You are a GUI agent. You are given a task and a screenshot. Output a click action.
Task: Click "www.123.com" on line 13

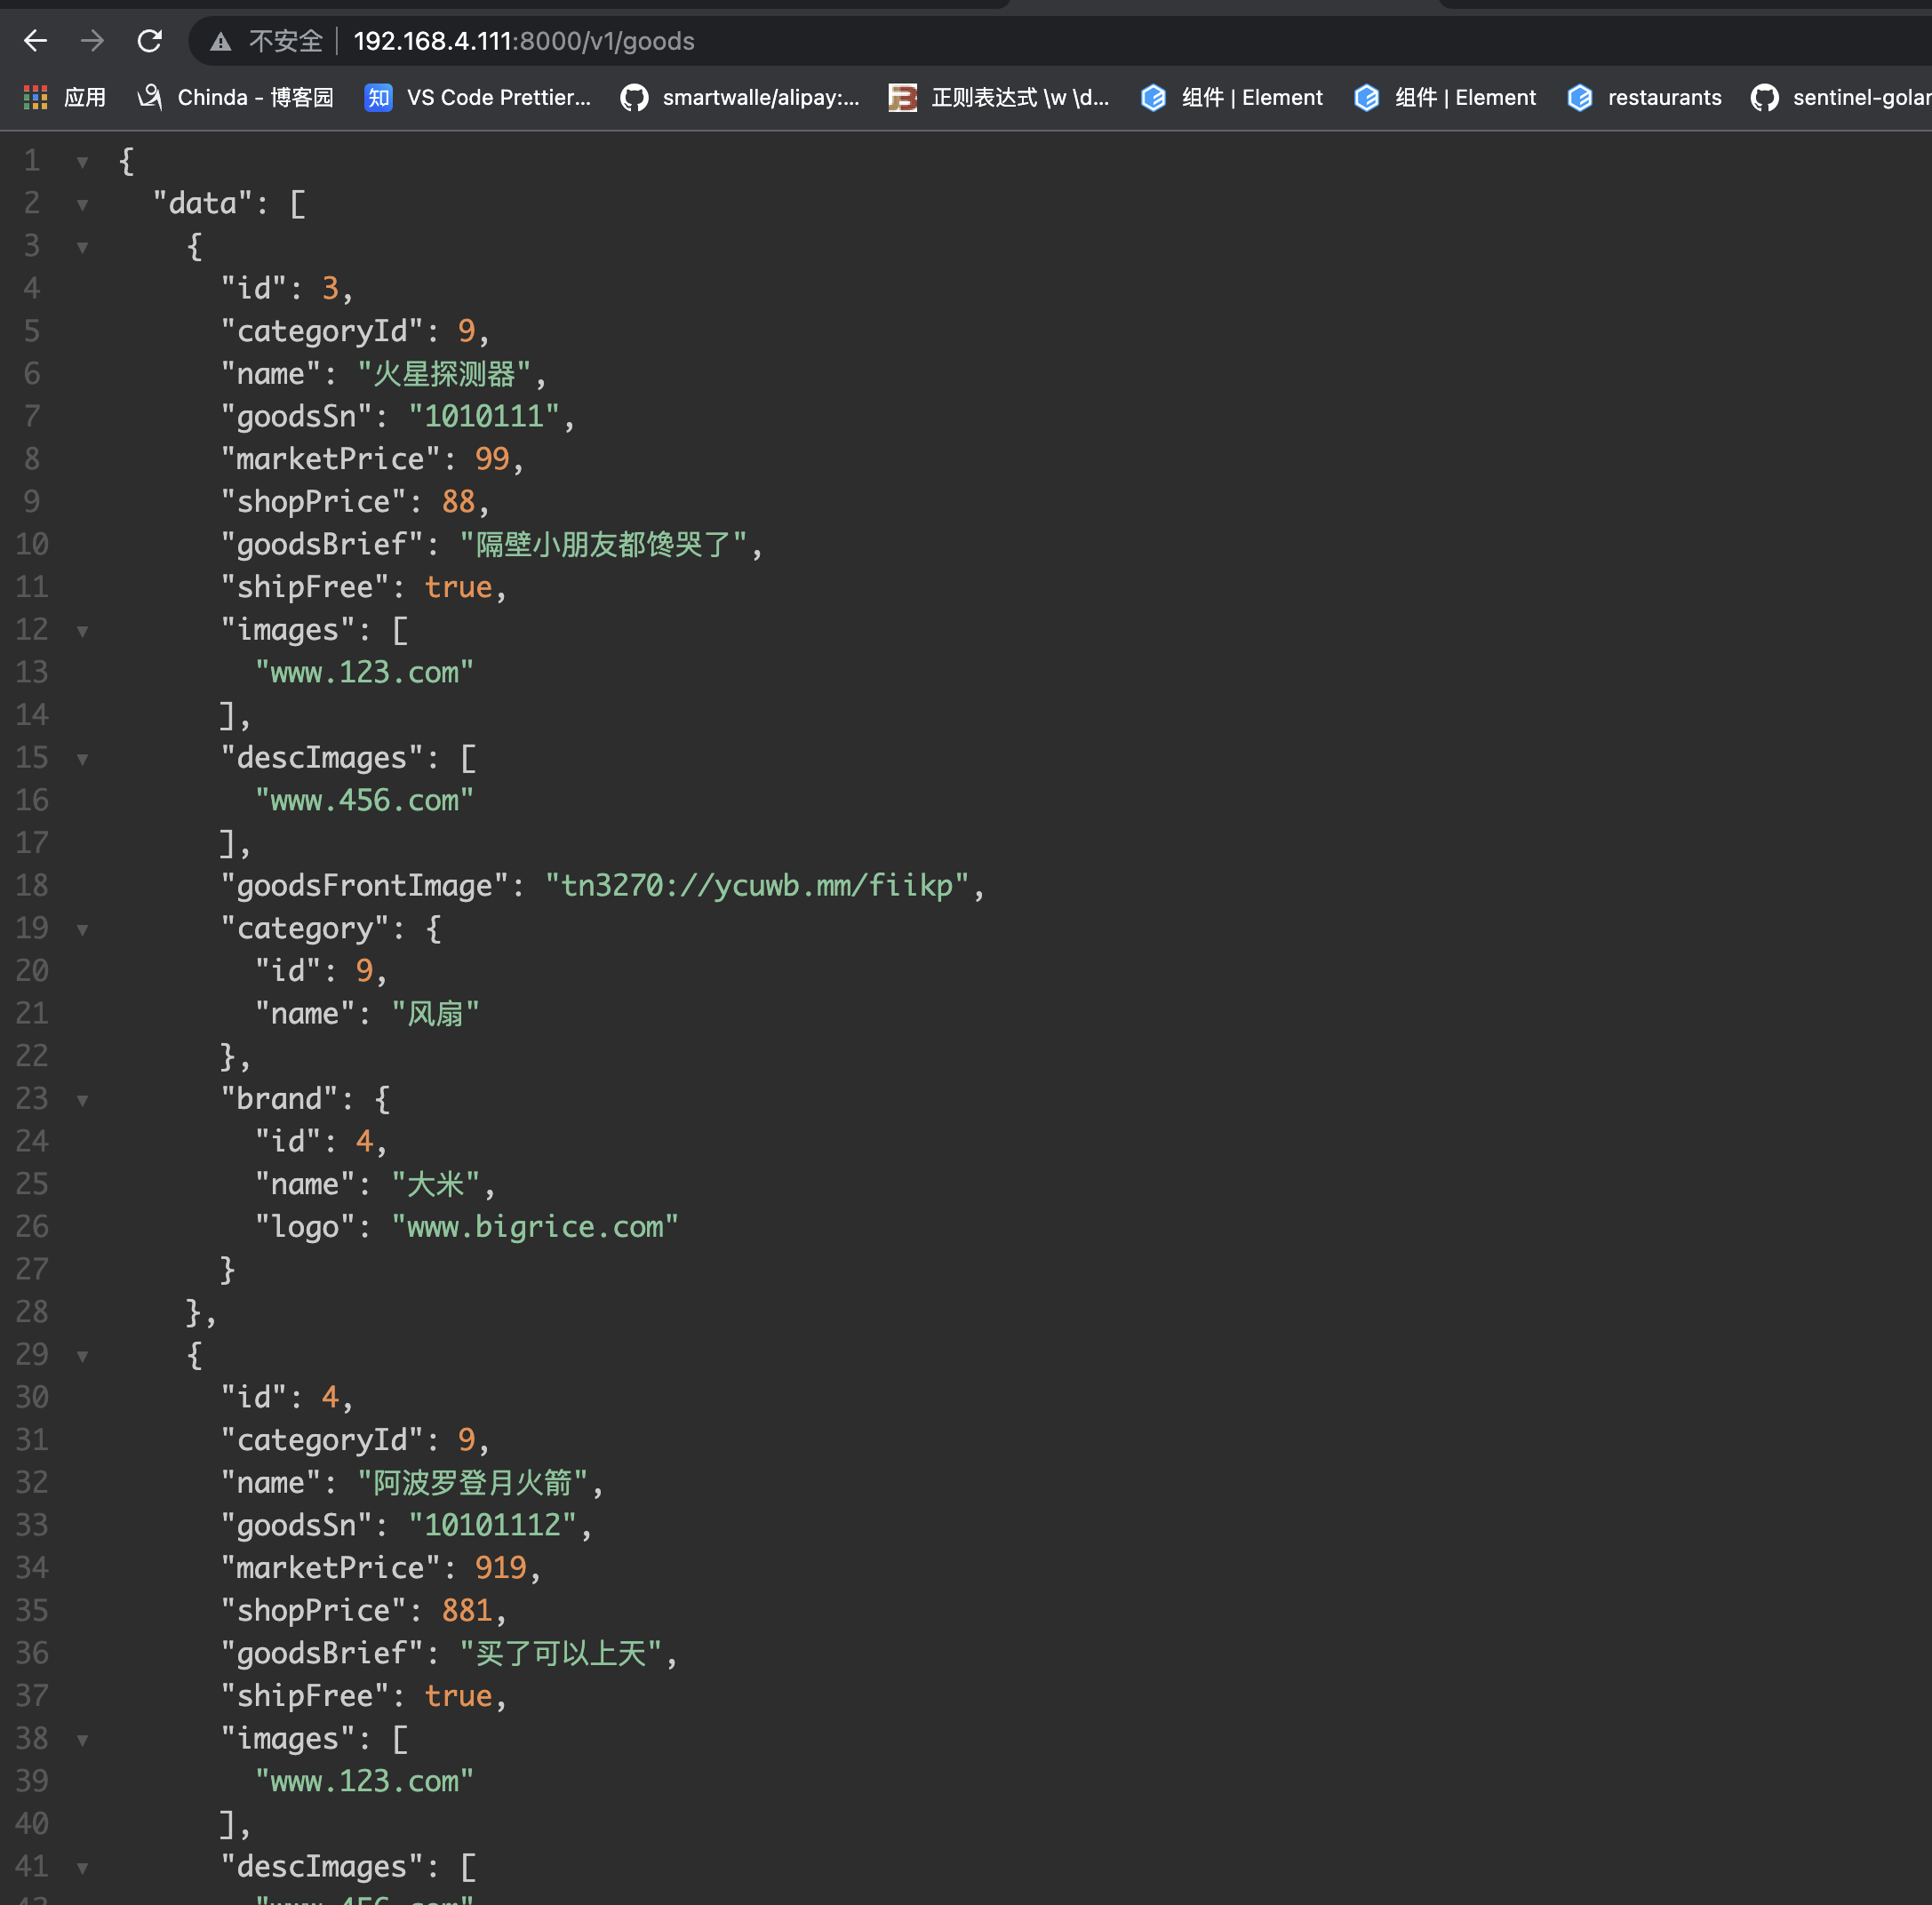(x=364, y=672)
